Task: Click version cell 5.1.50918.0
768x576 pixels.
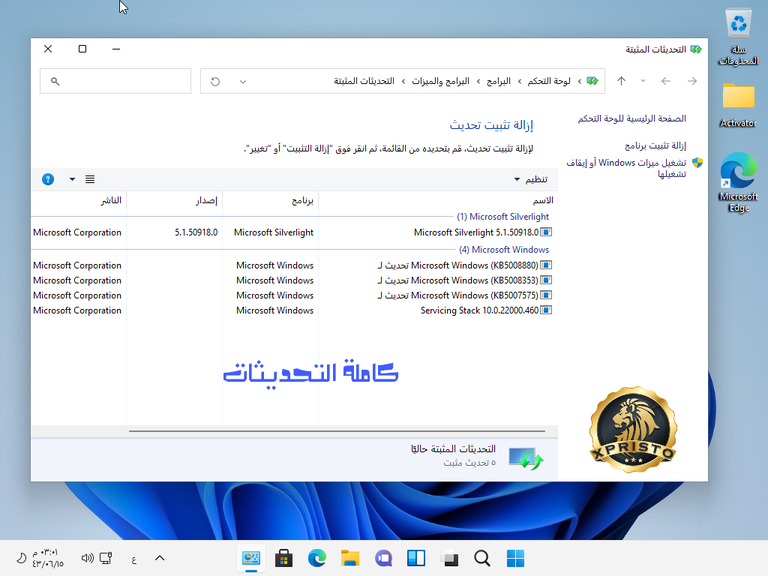Action: (196, 232)
